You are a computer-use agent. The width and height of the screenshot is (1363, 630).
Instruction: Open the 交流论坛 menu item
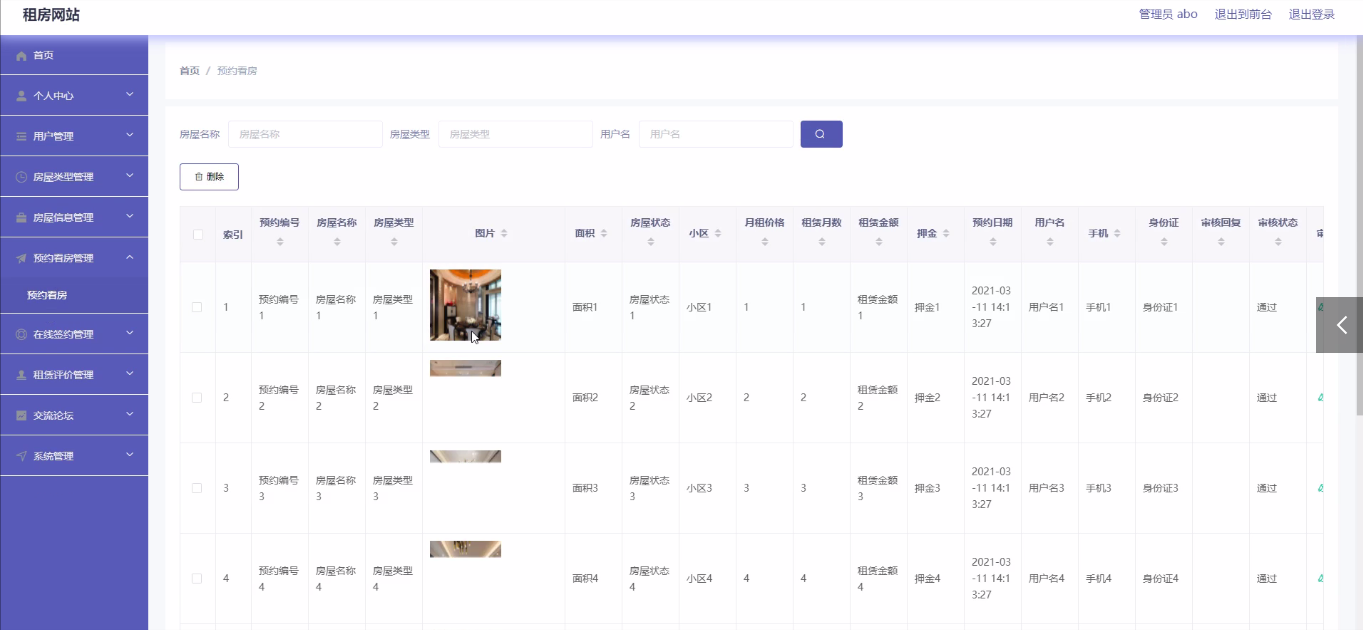(x=53, y=415)
